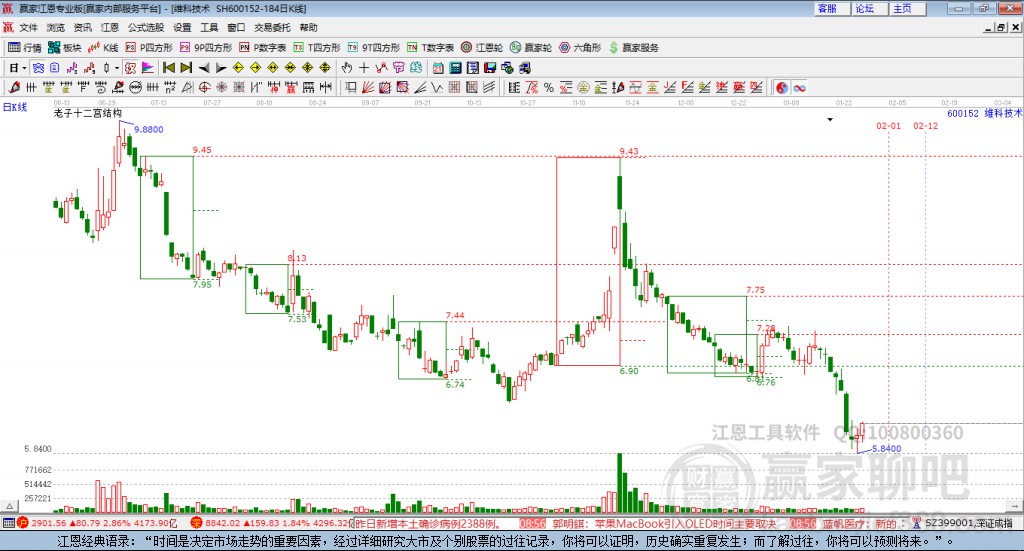1024x551 pixels.
Task: Select the red pencil drawing tool
Action: [x=14, y=87]
